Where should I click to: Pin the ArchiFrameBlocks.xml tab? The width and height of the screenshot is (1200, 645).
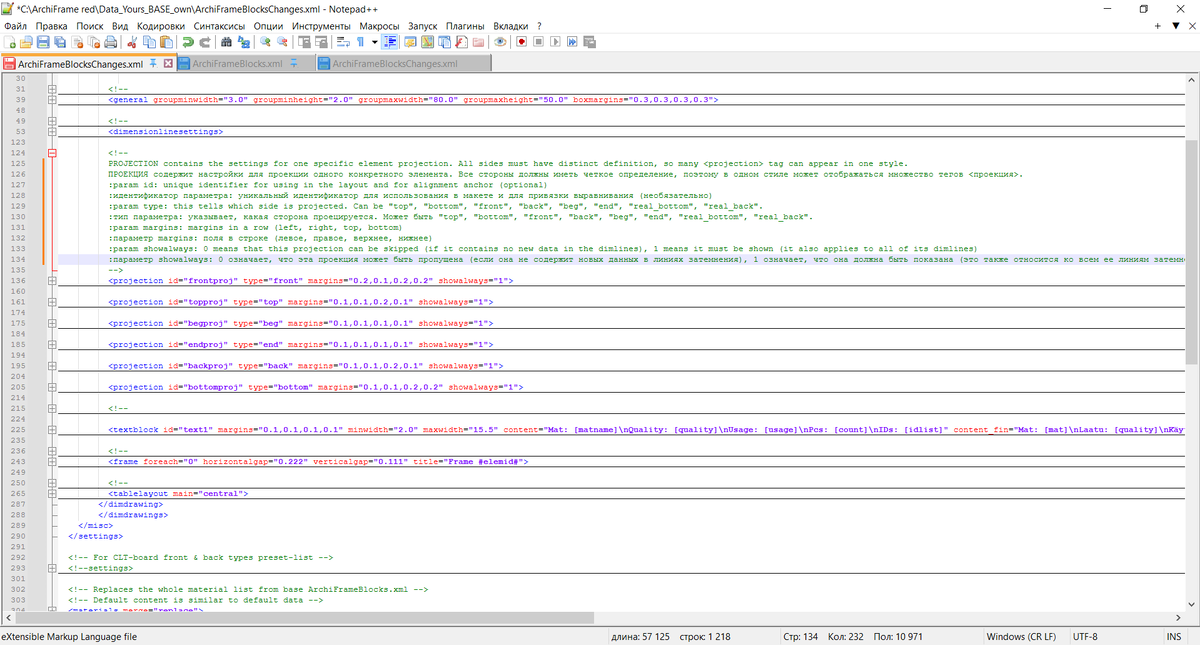[294, 63]
